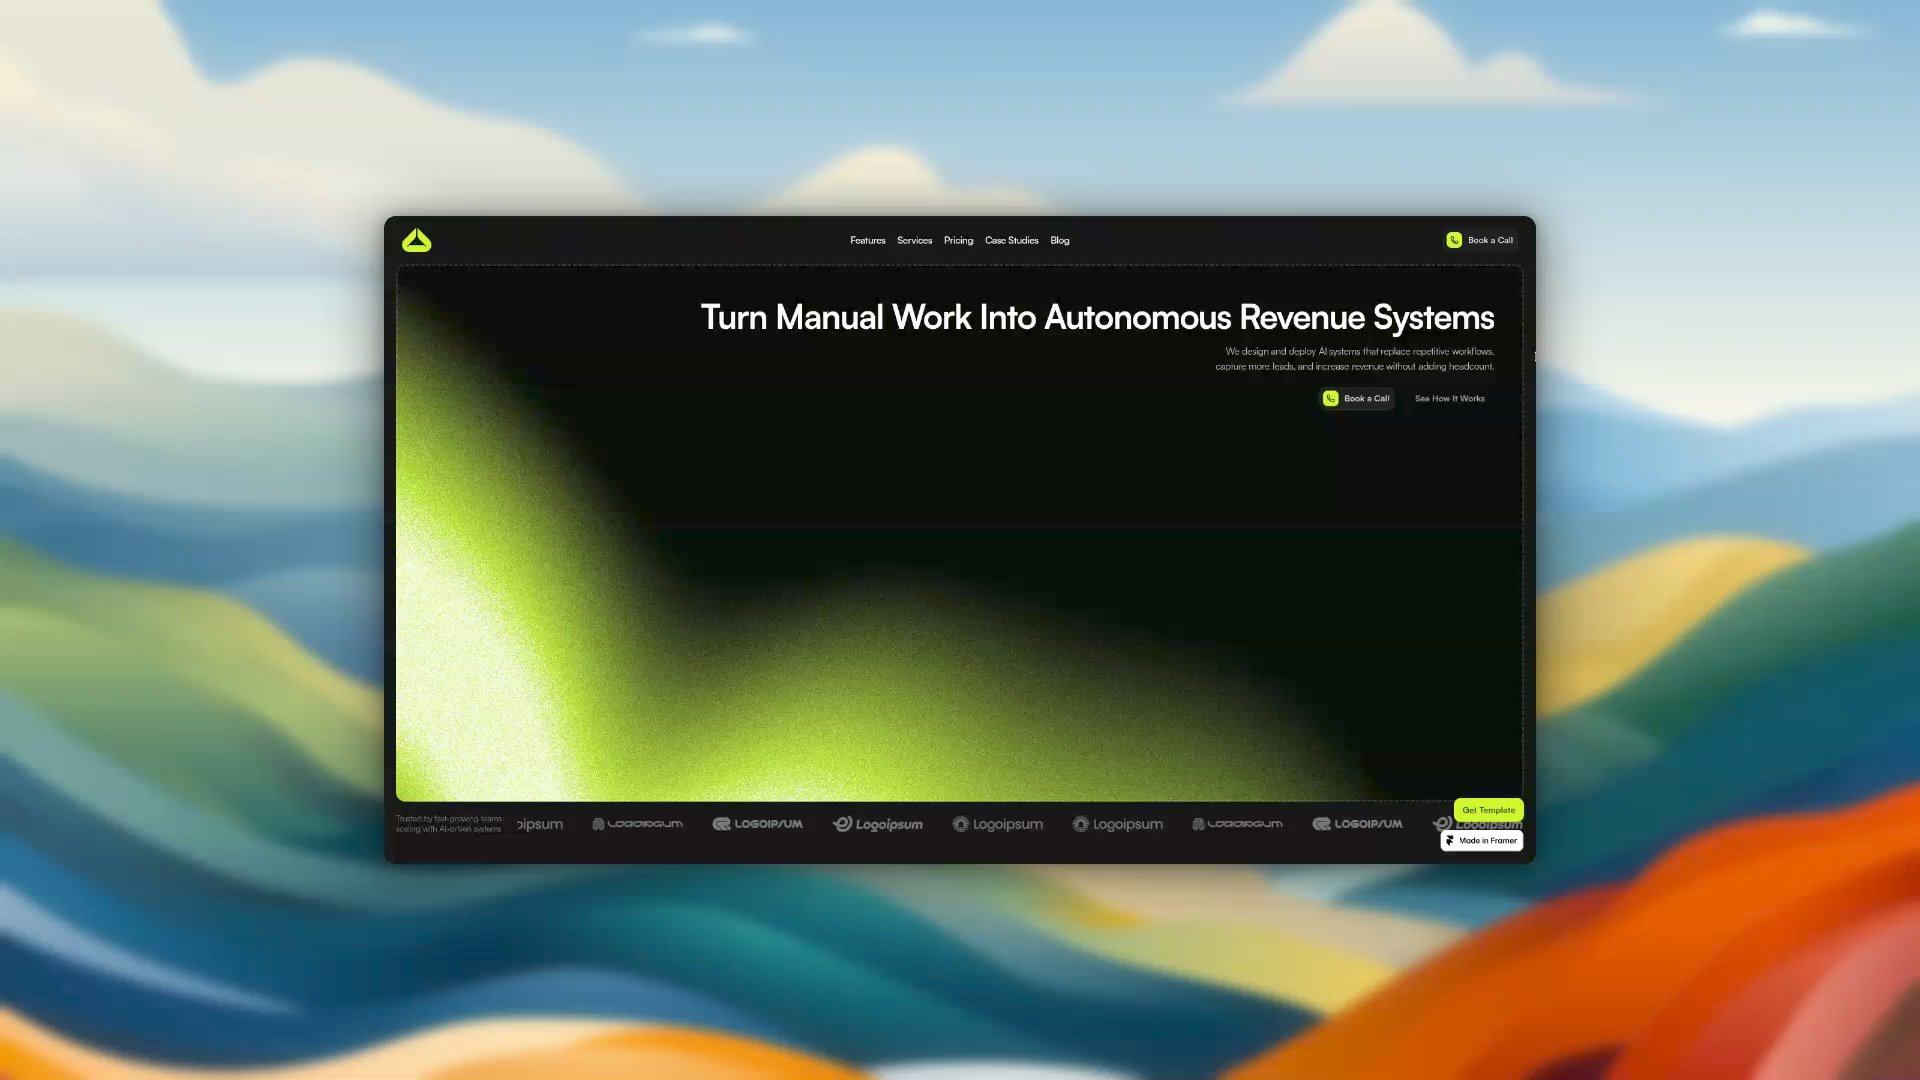Click the green triangle site logo

point(416,240)
